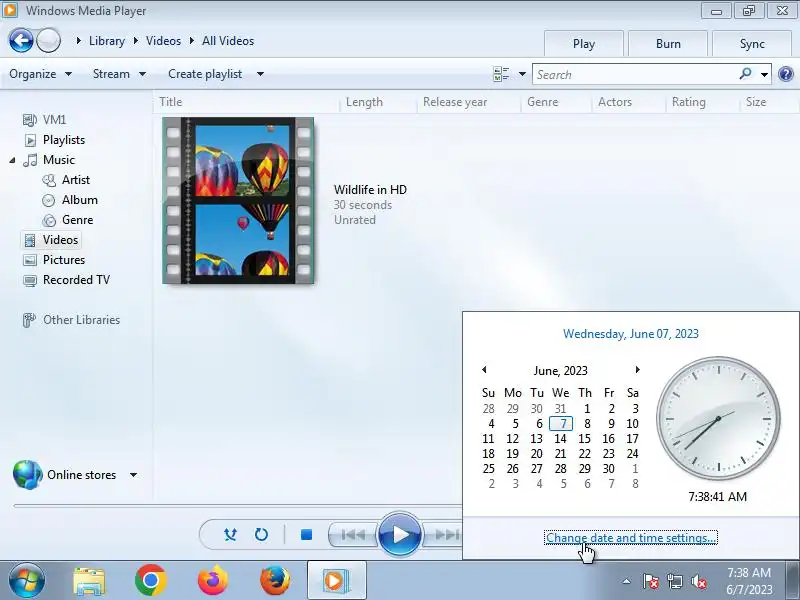Click the muted volume tray icon
The width and height of the screenshot is (800, 600).
point(699,581)
